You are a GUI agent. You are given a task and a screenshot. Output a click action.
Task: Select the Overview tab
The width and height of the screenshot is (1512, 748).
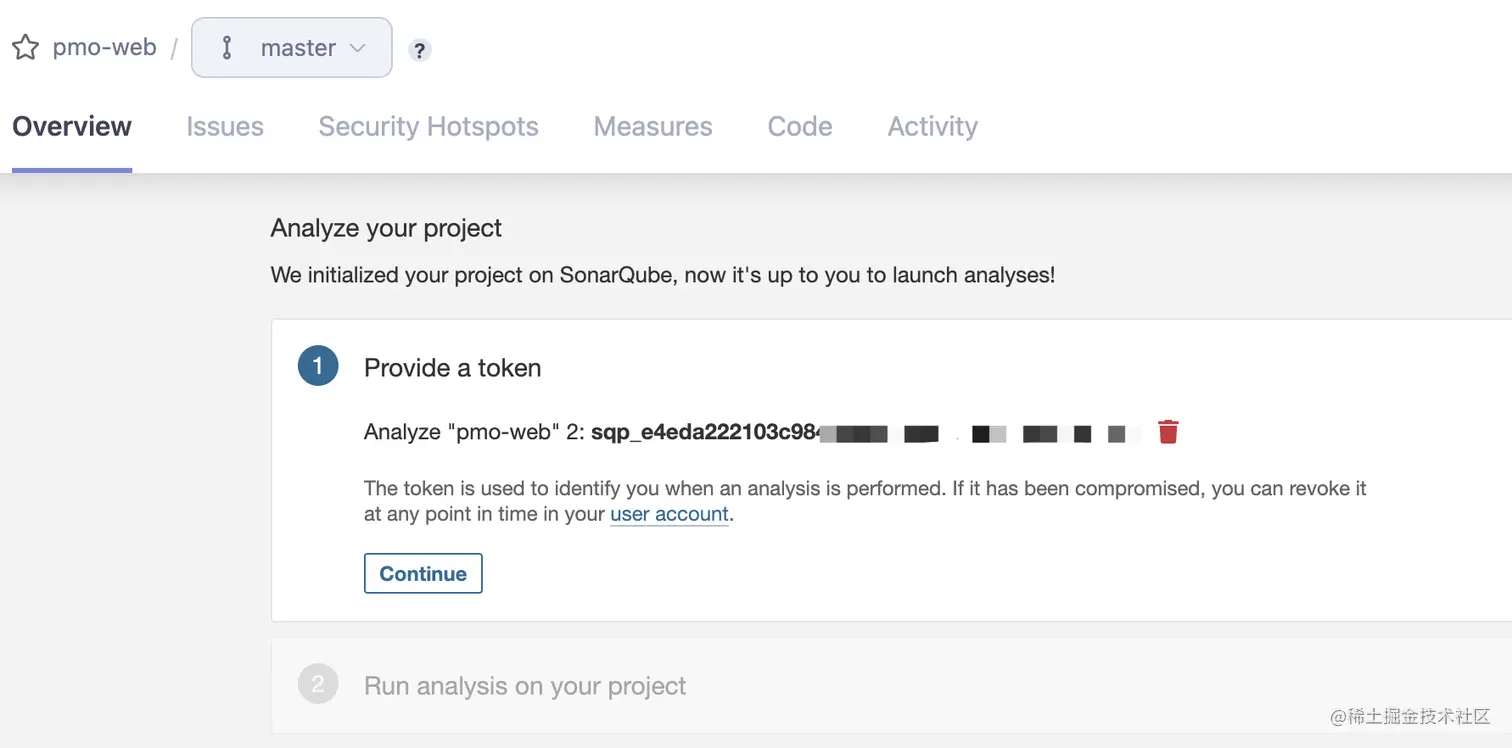[x=72, y=126]
